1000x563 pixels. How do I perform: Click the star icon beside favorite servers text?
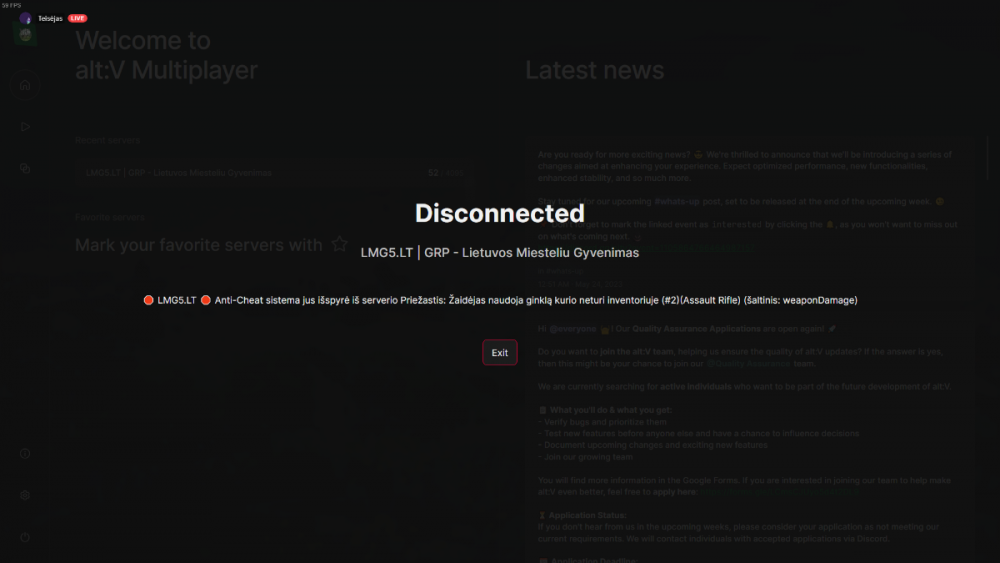[x=339, y=244]
